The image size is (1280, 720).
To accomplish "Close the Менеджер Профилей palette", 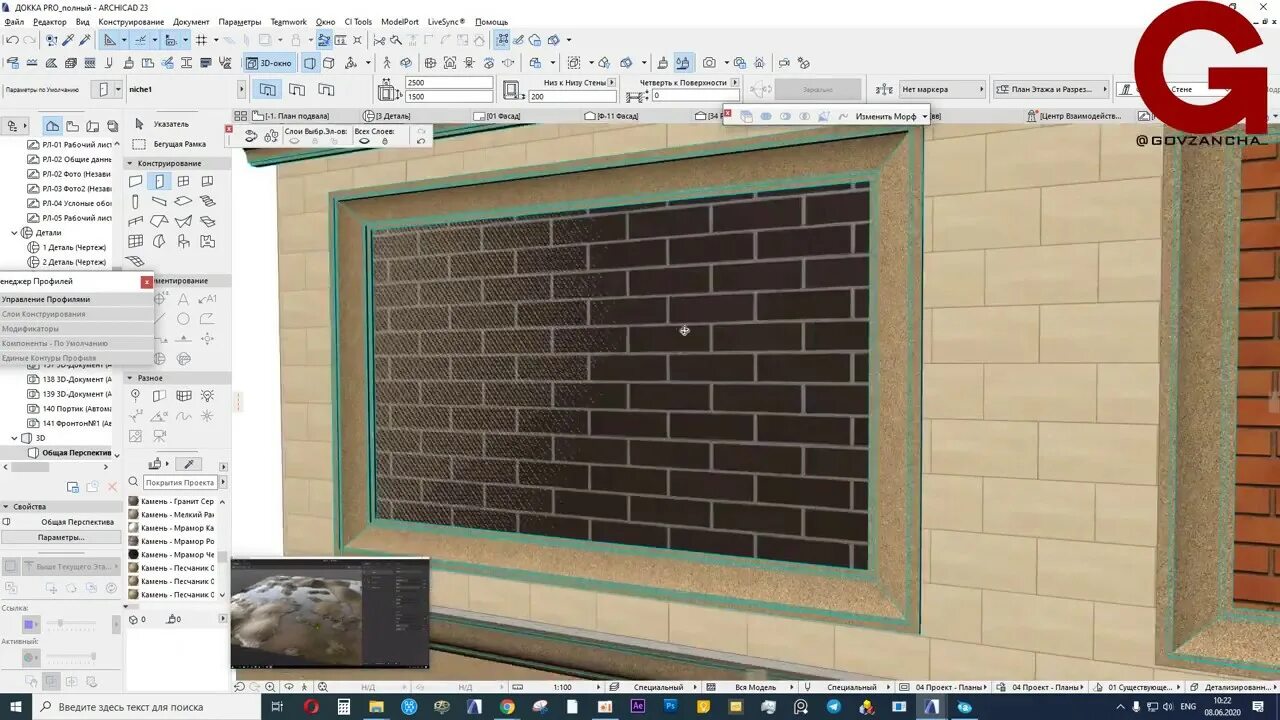I will [x=147, y=282].
